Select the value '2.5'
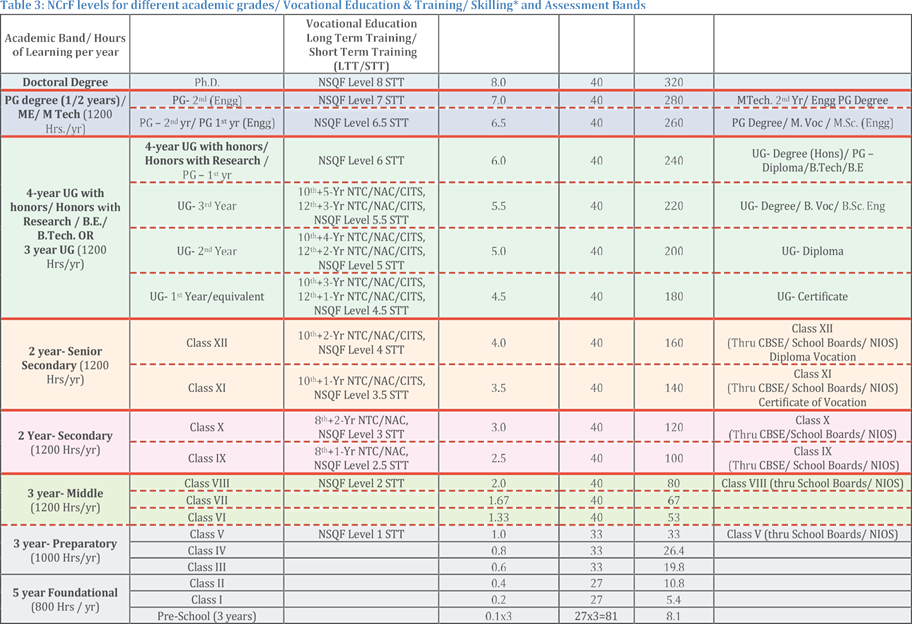Viewport: 912px width, 624px height. pos(498,458)
